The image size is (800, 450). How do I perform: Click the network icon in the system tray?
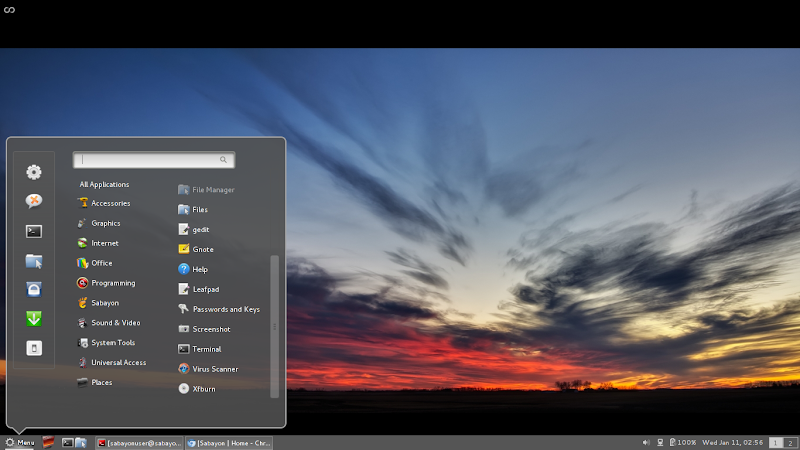tap(660, 442)
